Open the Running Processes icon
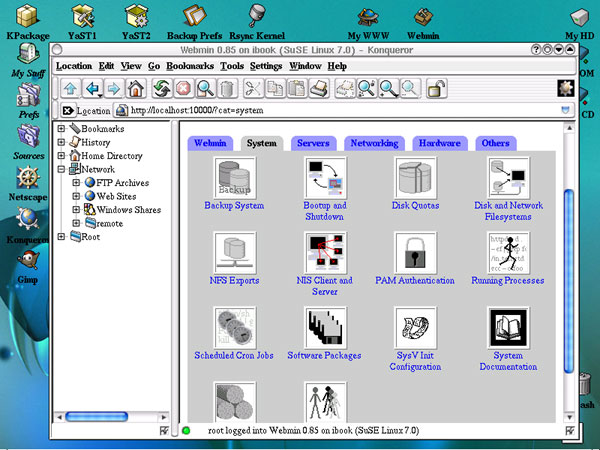Image resolution: width=600 pixels, height=450 pixels. (x=508, y=253)
